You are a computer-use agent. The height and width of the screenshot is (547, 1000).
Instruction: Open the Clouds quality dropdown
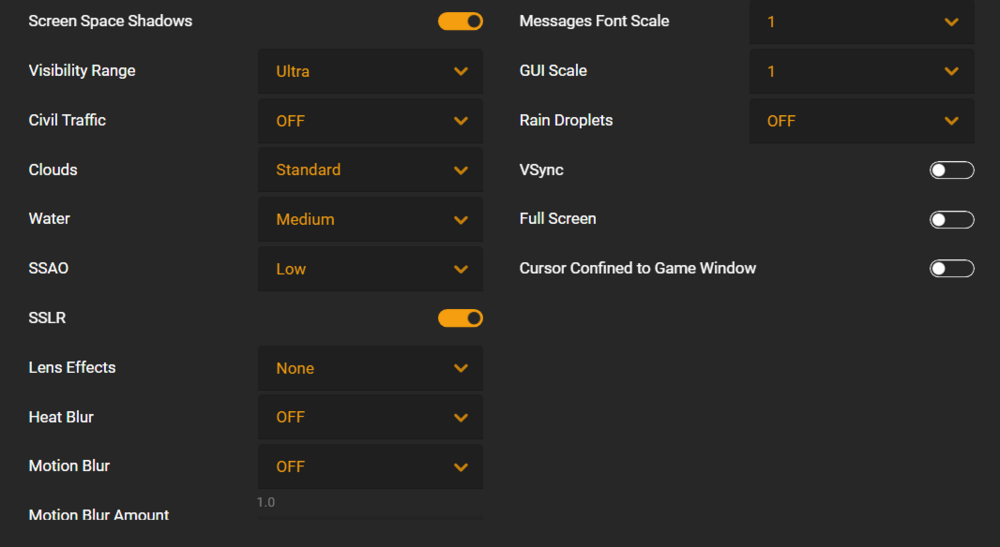(x=370, y=170)
